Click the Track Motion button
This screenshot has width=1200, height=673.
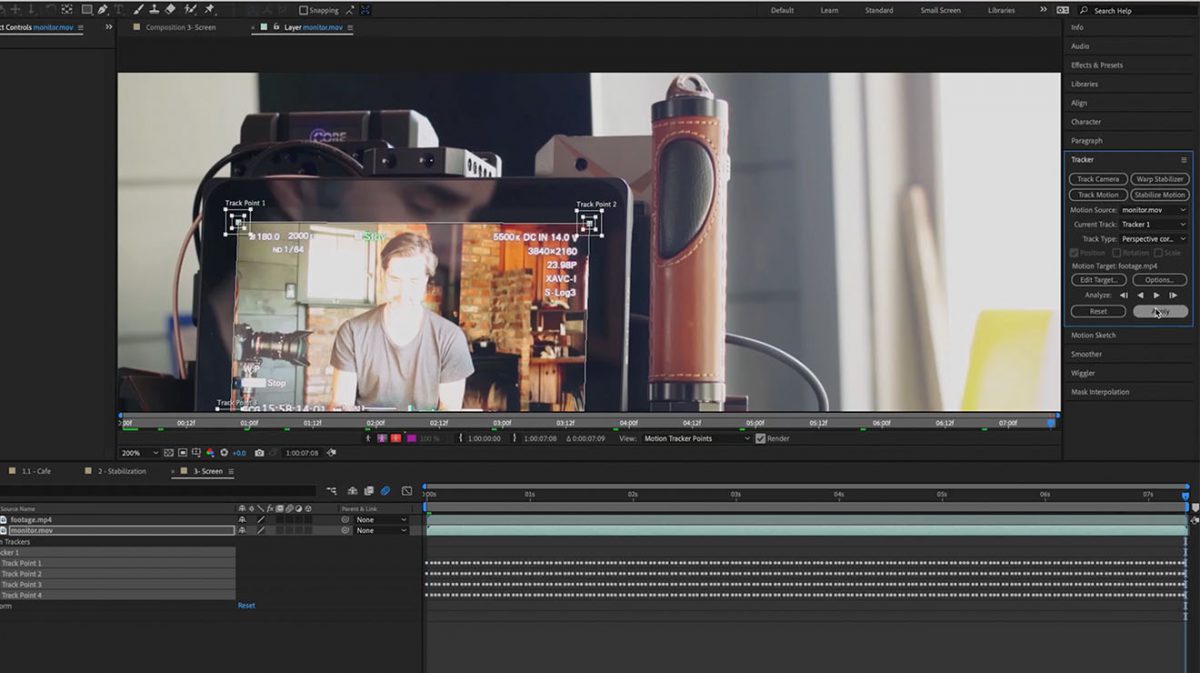[x=1098, y=195]
